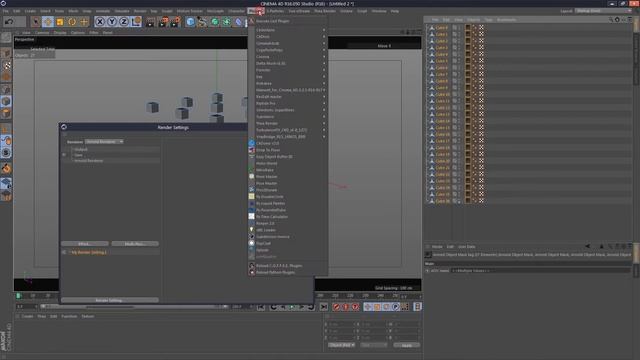Click the highlighted blue cube mode icon in the left palette
The width and height of the screenshot is (640, 360).
coord(6,102)
